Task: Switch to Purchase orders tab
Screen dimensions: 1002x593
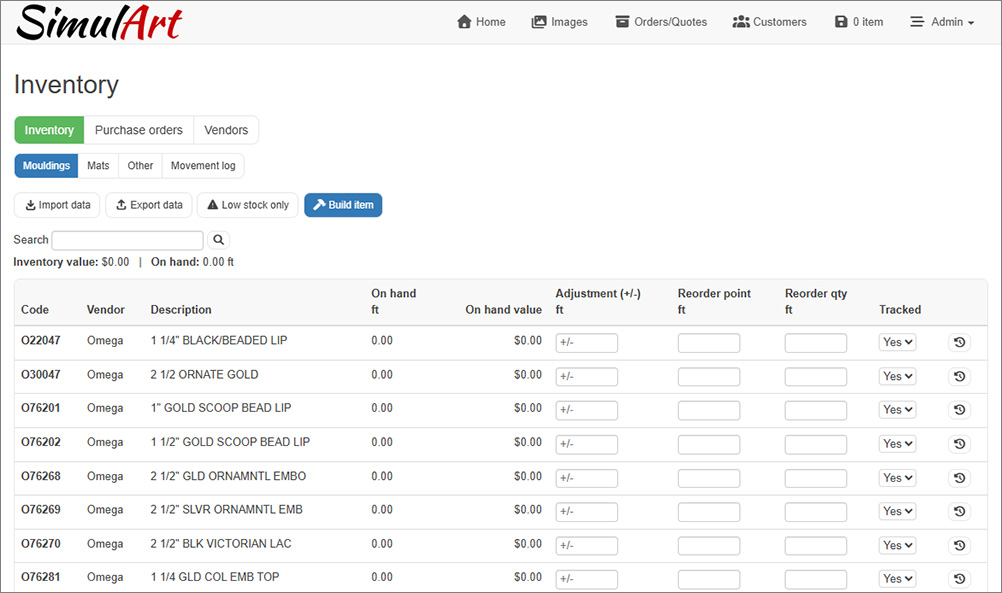Action: pos(139,130)
